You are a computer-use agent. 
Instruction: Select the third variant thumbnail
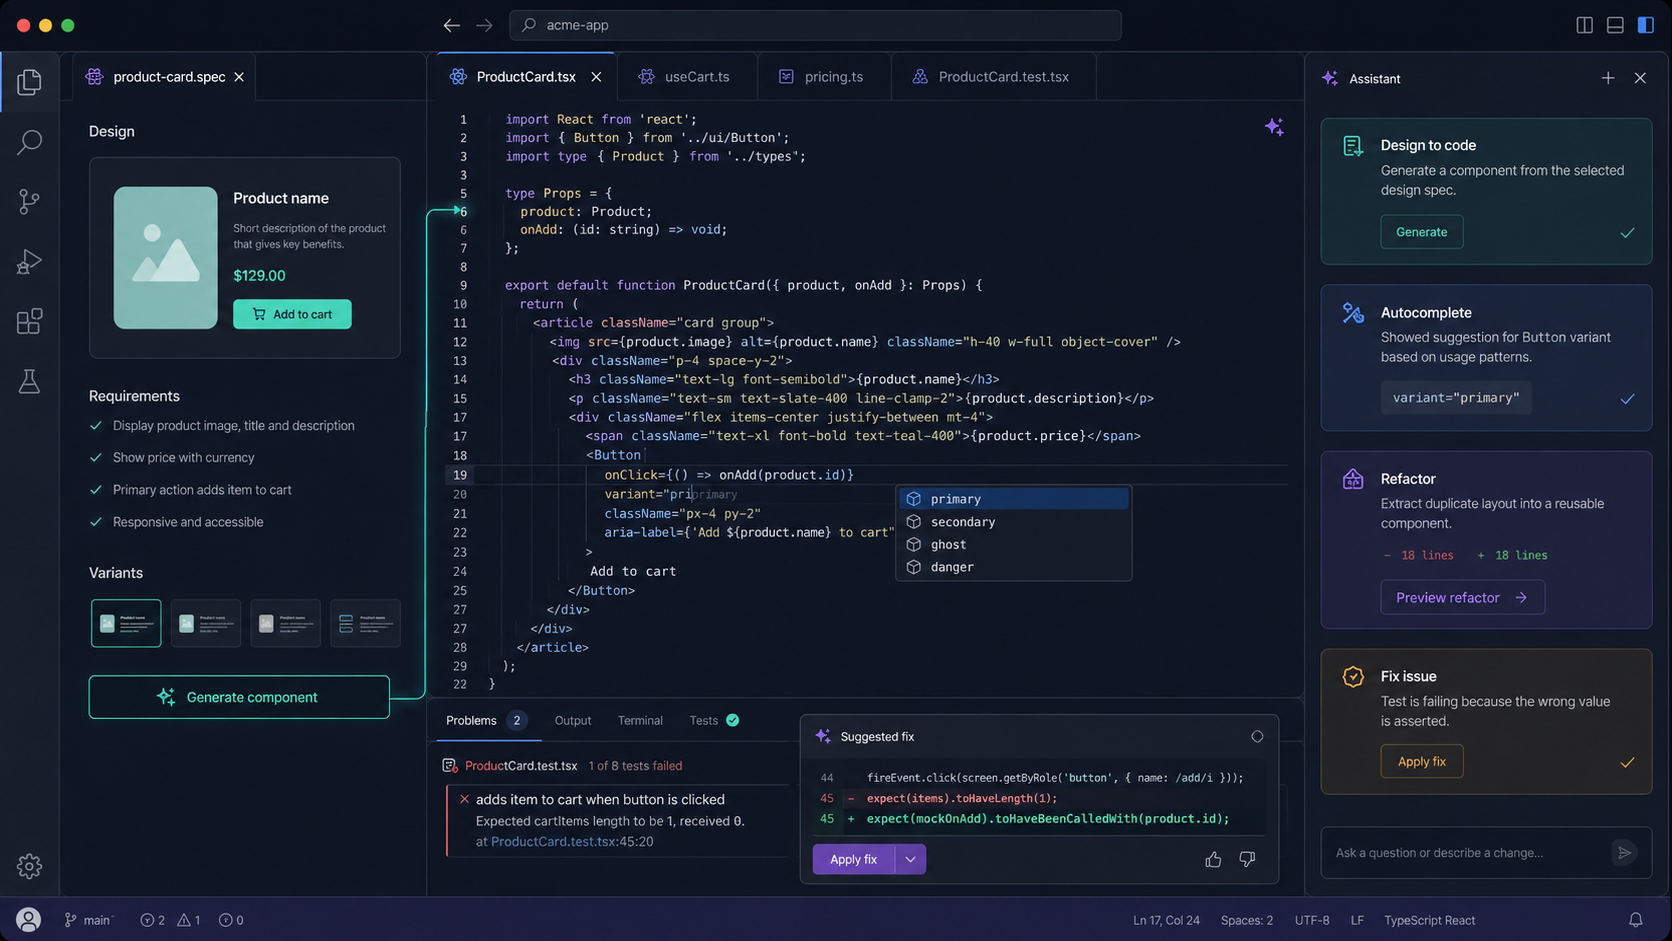click(x=286, y=623)
